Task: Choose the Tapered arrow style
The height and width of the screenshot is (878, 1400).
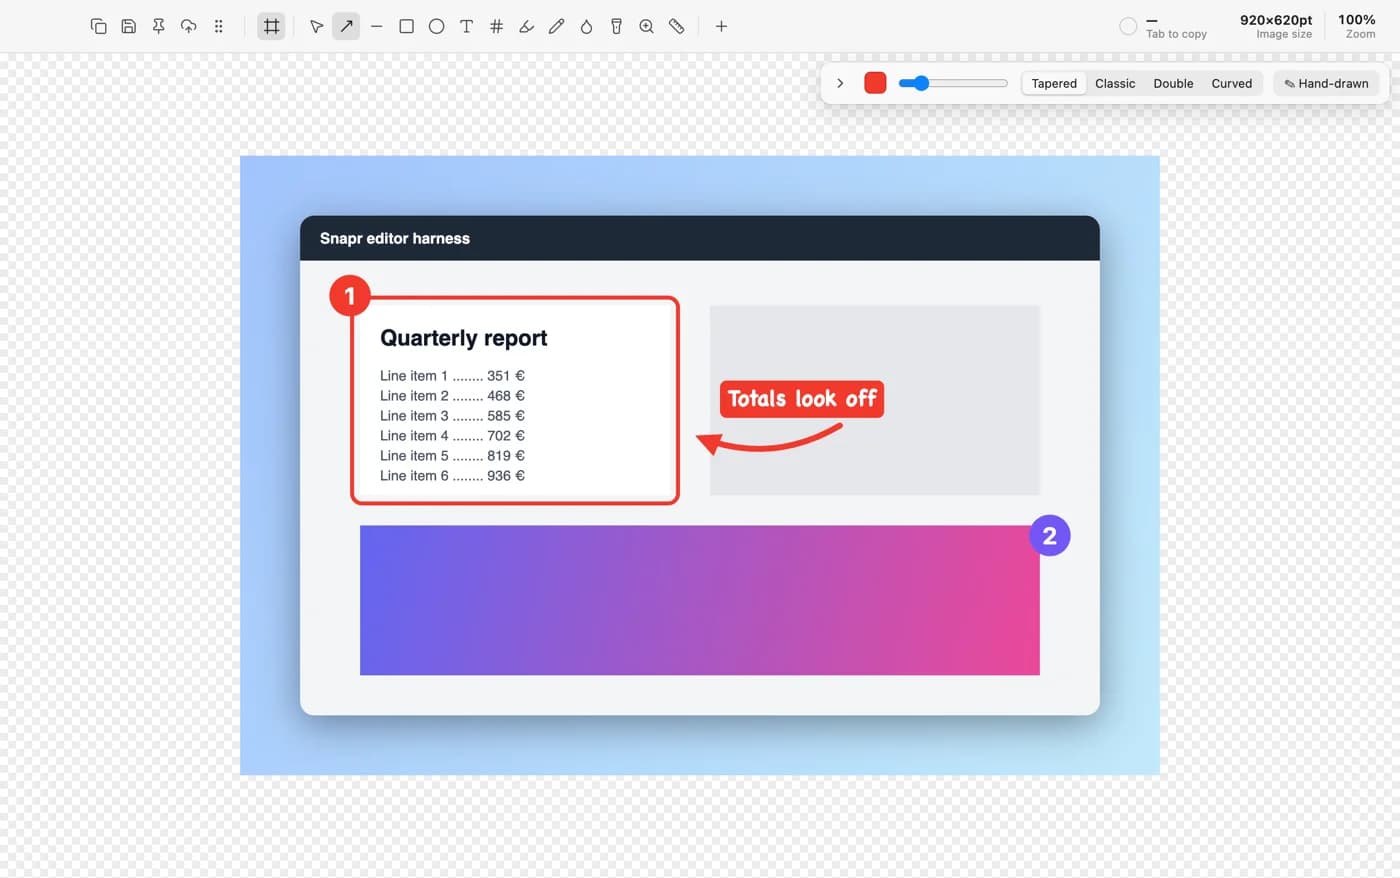Action: pos(1054,83)
